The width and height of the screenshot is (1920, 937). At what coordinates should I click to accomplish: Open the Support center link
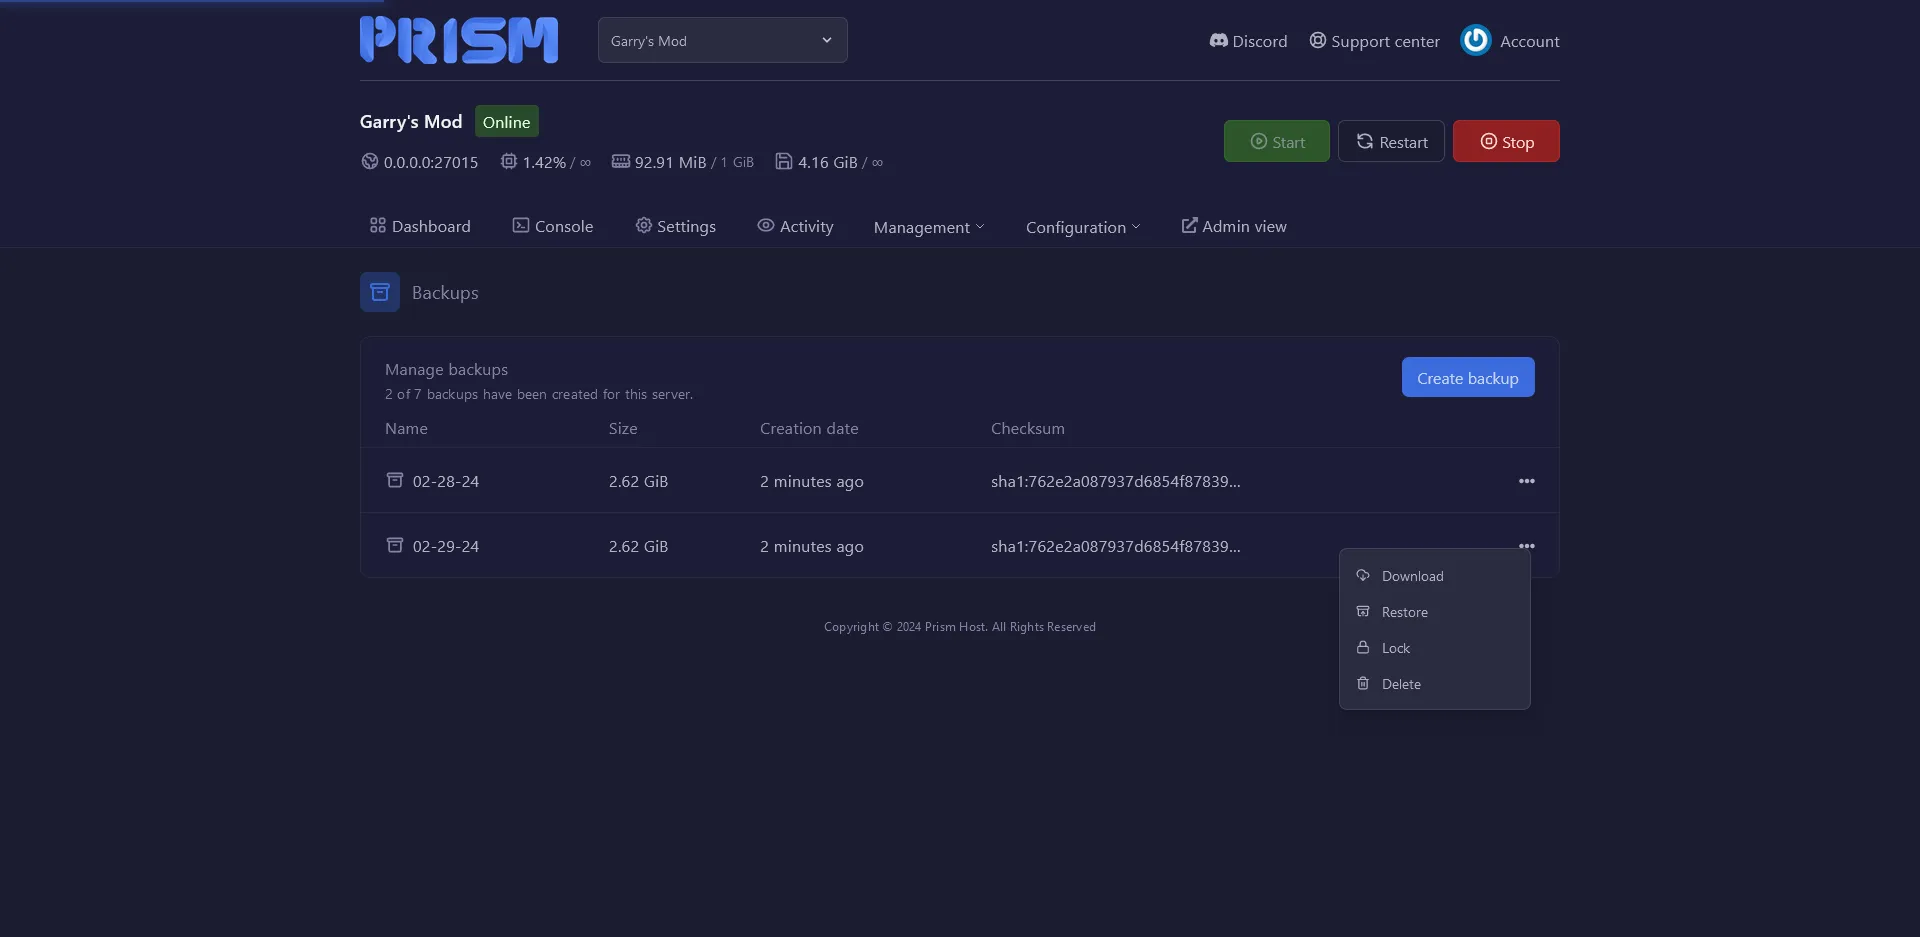point(1374,41)
